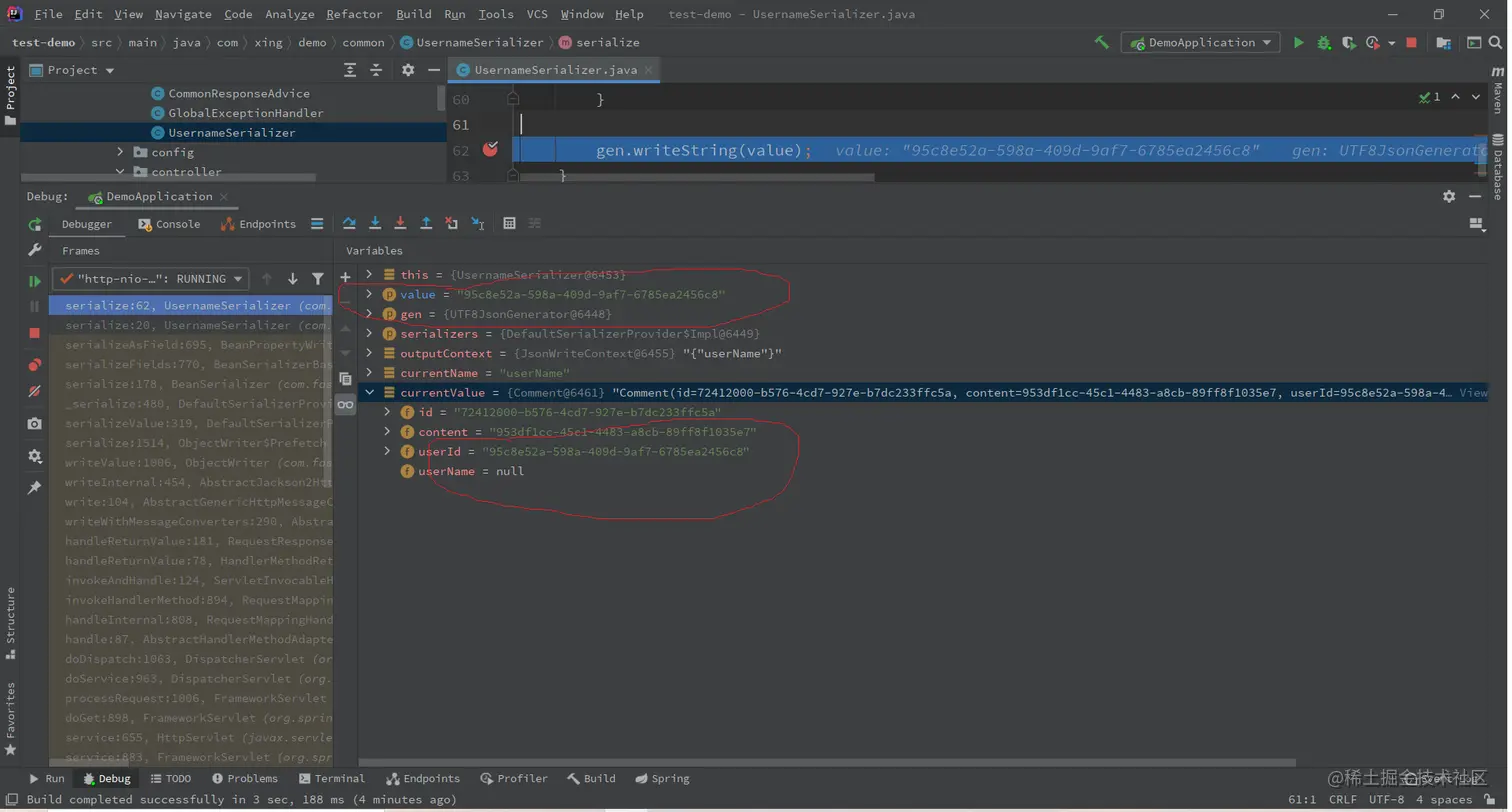Expand the serializers variable node
1512x812 pixels.
[x=369, y=334]
